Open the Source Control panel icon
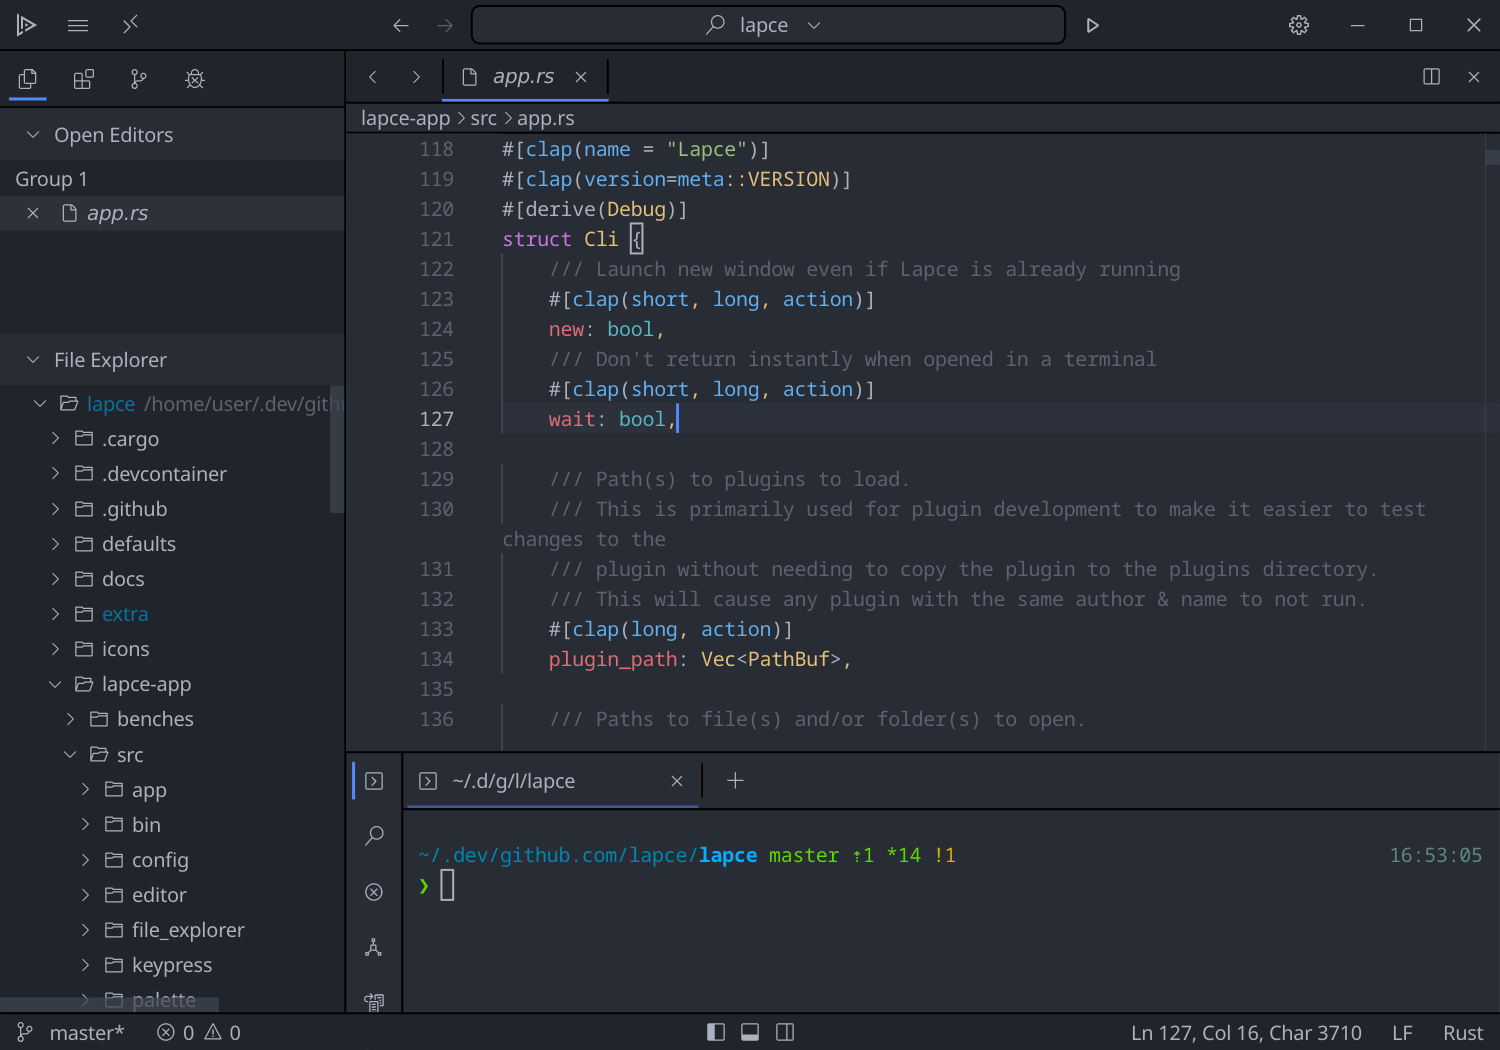The image size is (1500, 1050). coord(139,79)
